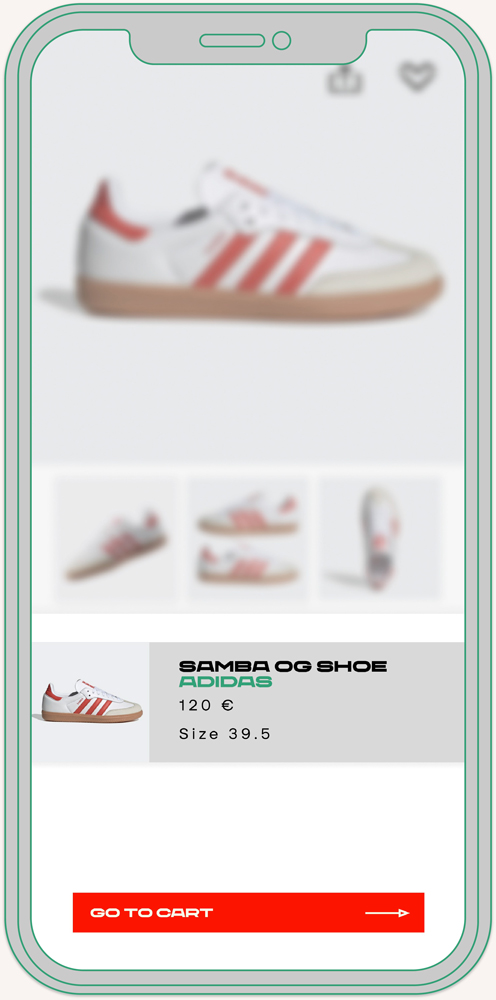This screenshot has height=1000, width=496.
Task: Tap the share icon above the shoe
Action: click(345, 80)
